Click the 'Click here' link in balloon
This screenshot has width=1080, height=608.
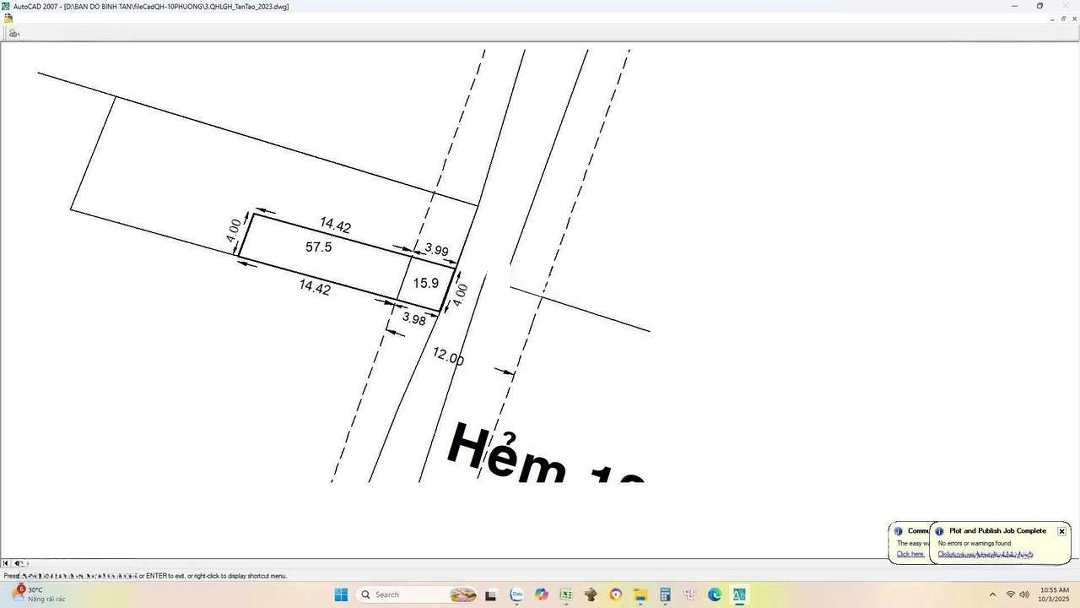point(910,554)
